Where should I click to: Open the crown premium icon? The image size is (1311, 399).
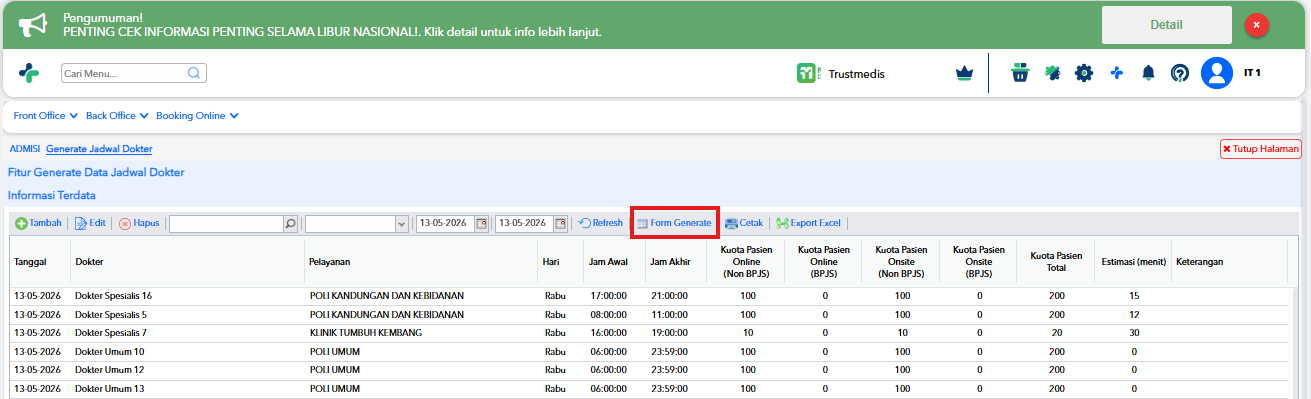(964, 73)
